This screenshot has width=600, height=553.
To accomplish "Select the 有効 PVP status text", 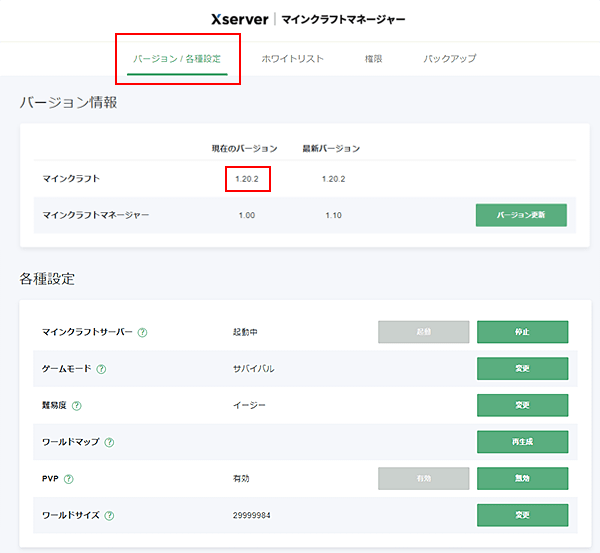I will [x=241, y=478].
